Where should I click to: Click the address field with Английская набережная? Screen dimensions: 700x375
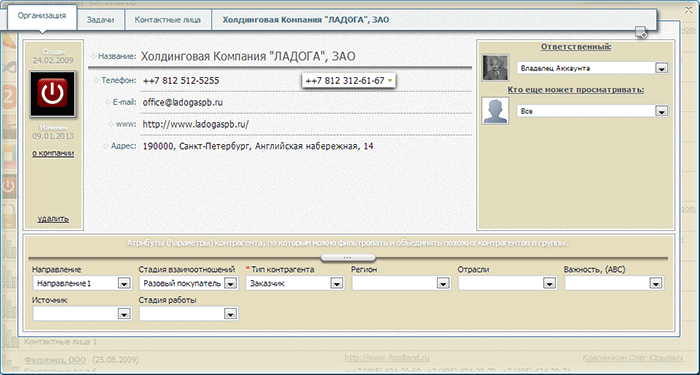258,146
